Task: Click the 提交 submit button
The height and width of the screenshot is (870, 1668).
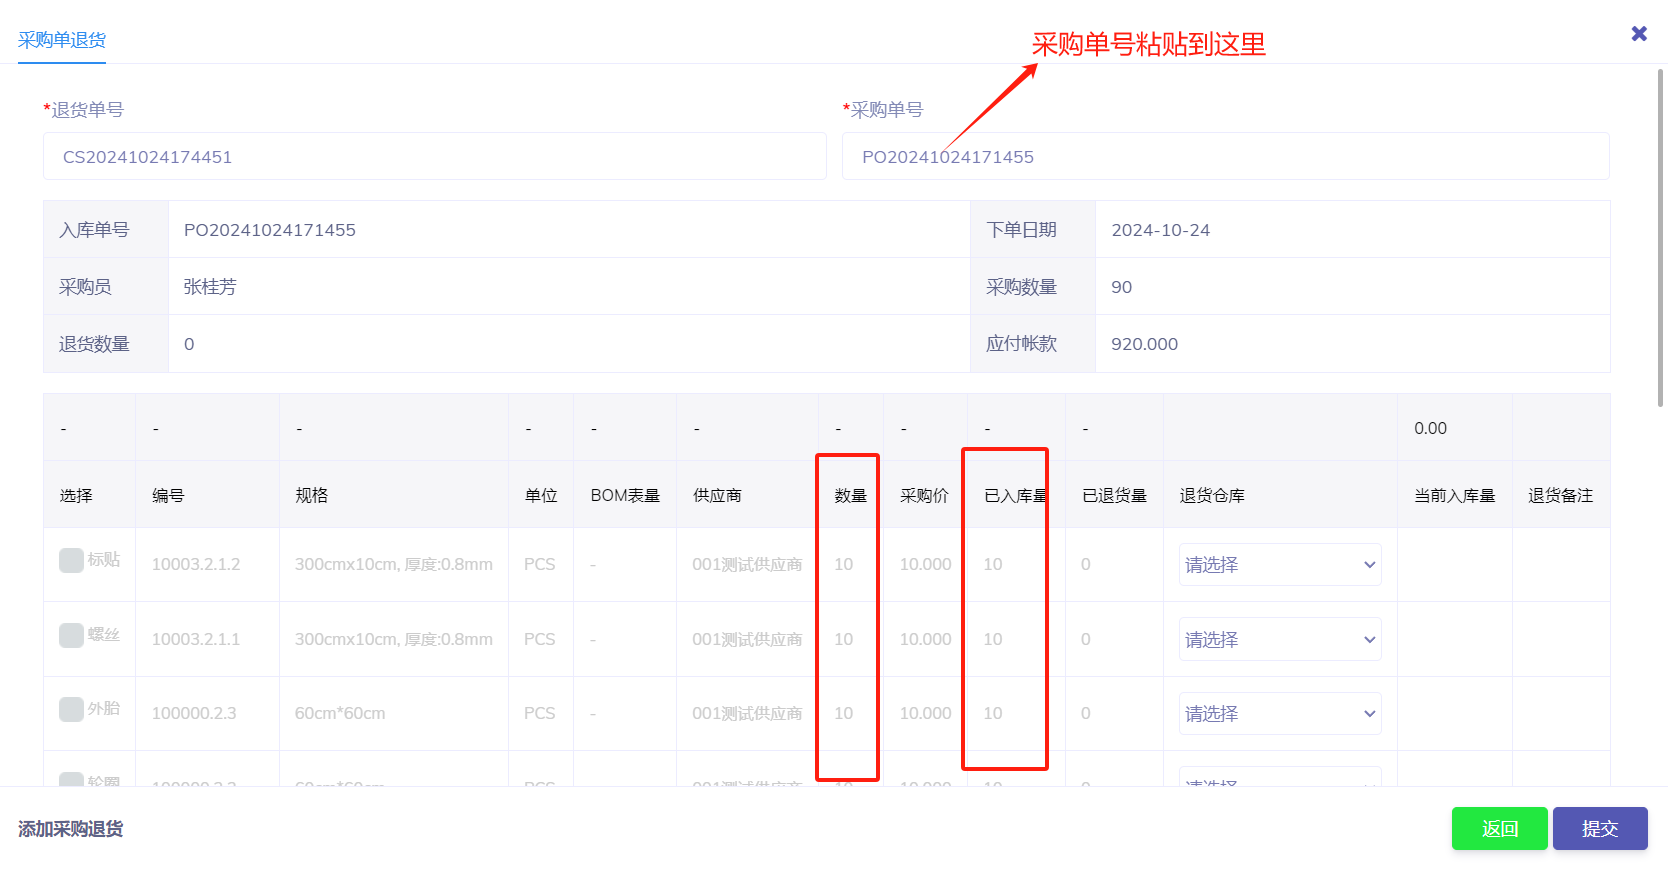Action: click(x=1599, y=829)
